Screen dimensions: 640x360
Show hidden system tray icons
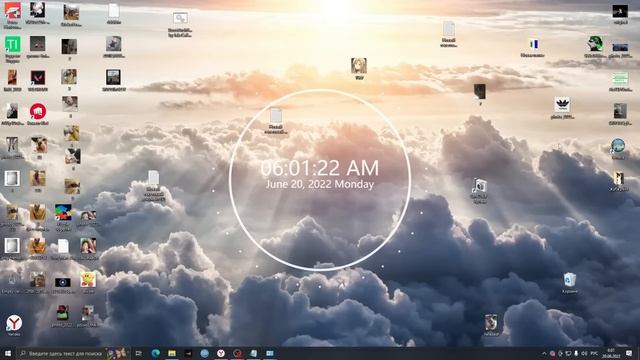[544, 353]
